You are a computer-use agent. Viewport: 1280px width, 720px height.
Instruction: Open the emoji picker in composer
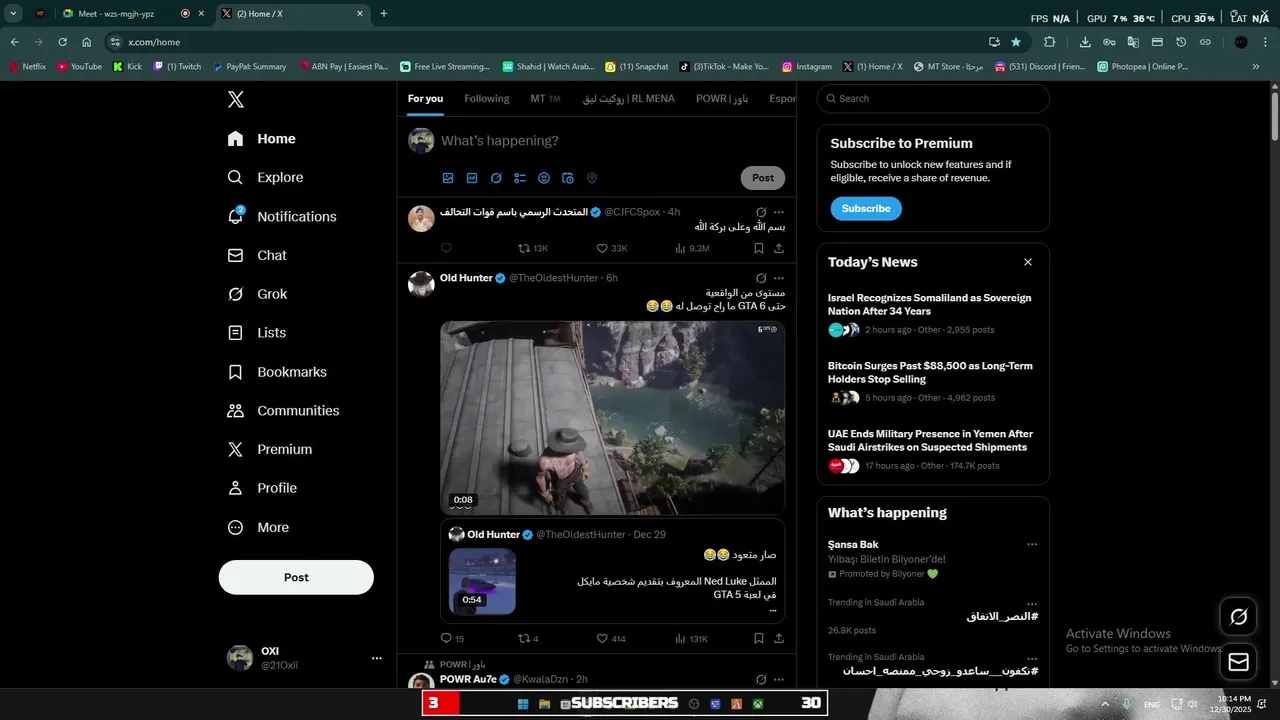(544, 178)
